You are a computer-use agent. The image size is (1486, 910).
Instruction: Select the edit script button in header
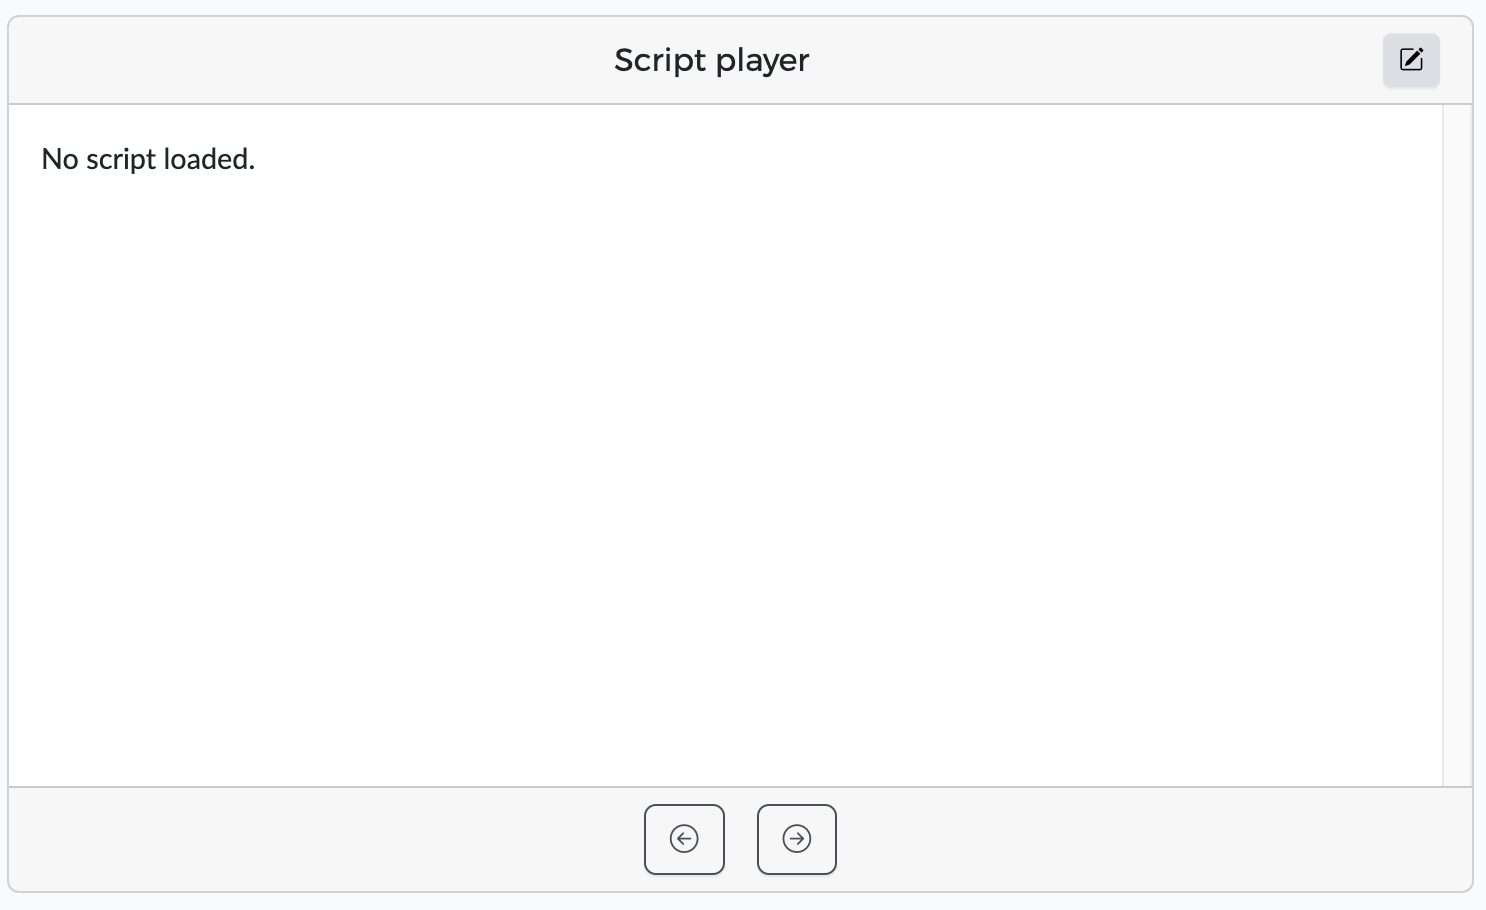(x=1411, y=60)
